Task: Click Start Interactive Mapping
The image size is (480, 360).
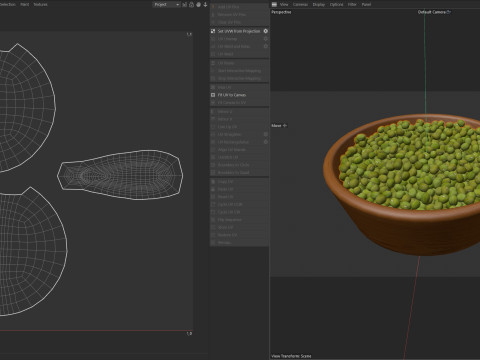Action: [239, 71]
